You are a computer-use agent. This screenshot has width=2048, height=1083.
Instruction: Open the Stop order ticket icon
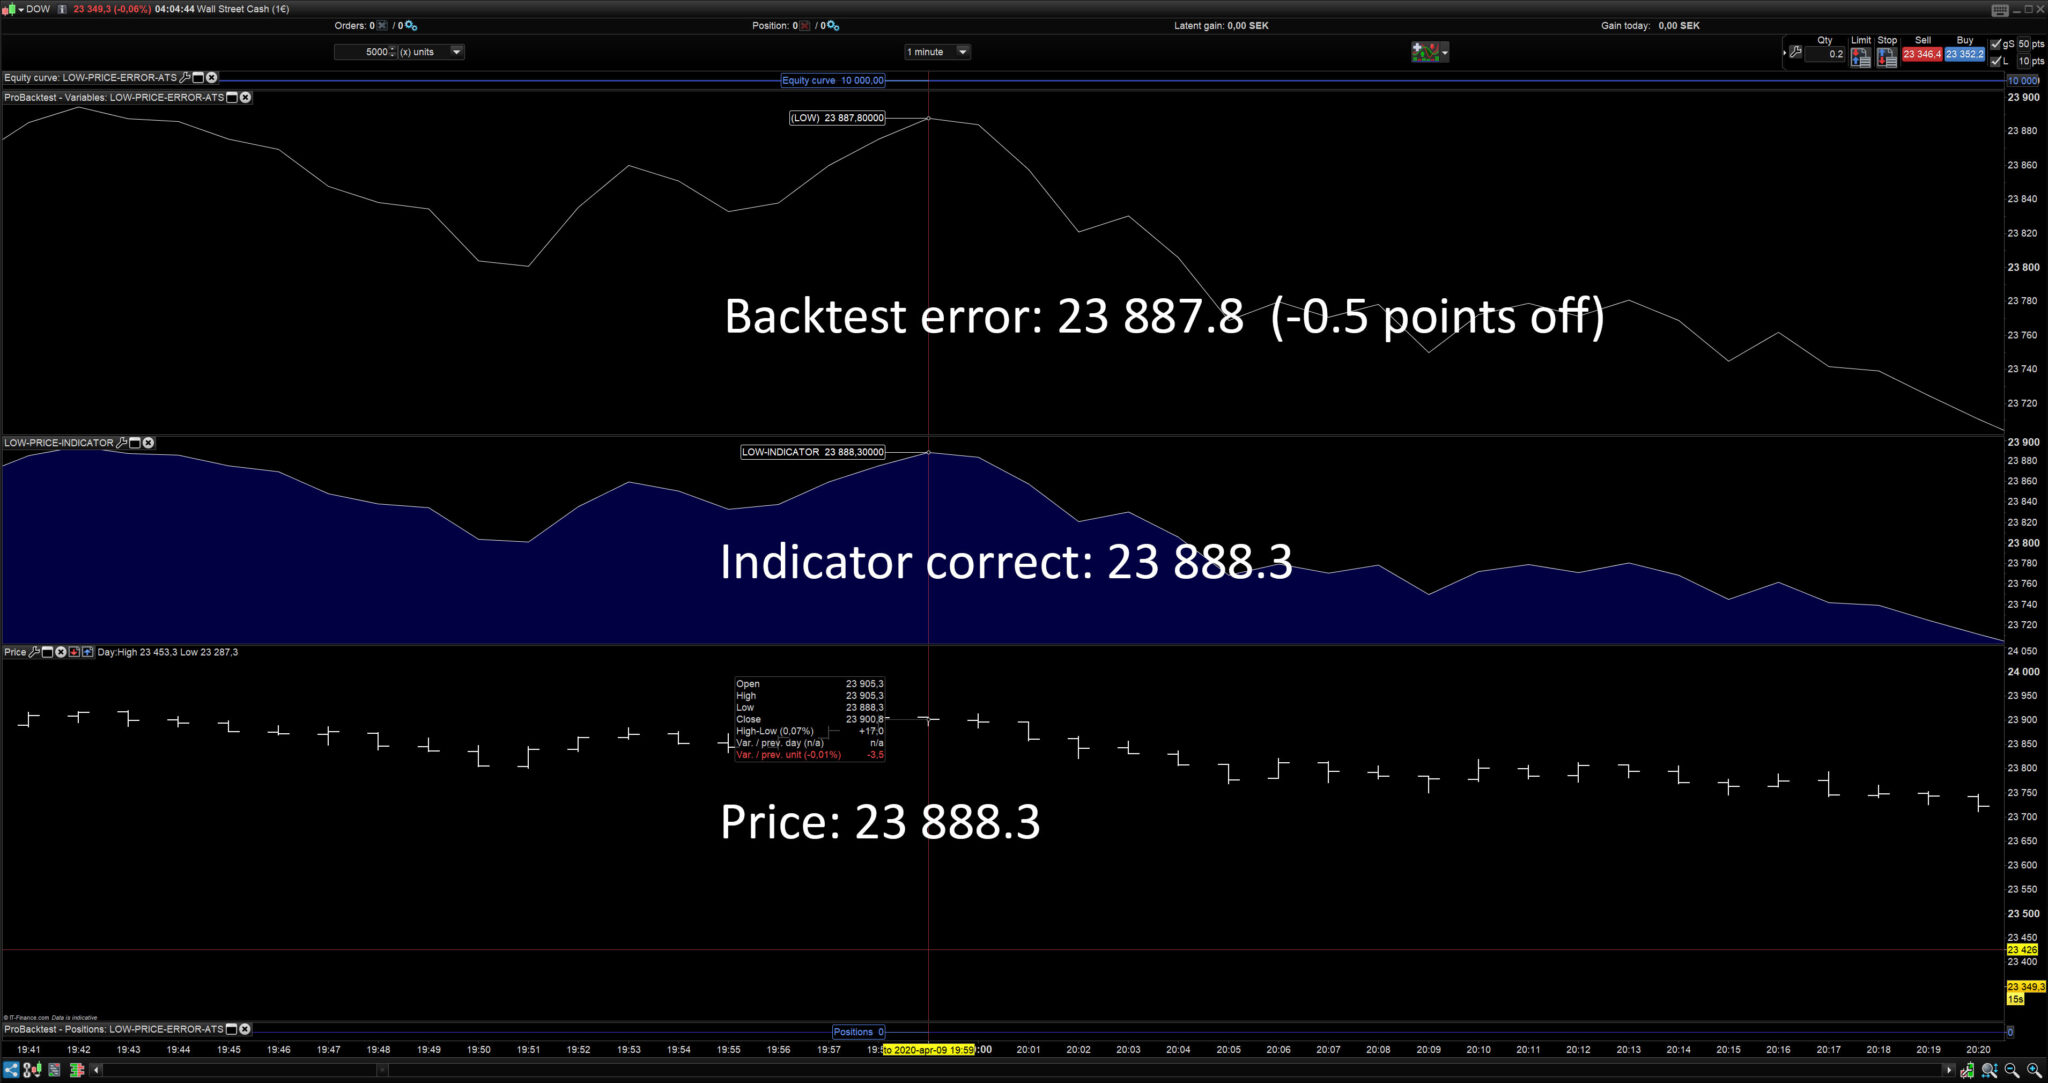point(1887,58)
